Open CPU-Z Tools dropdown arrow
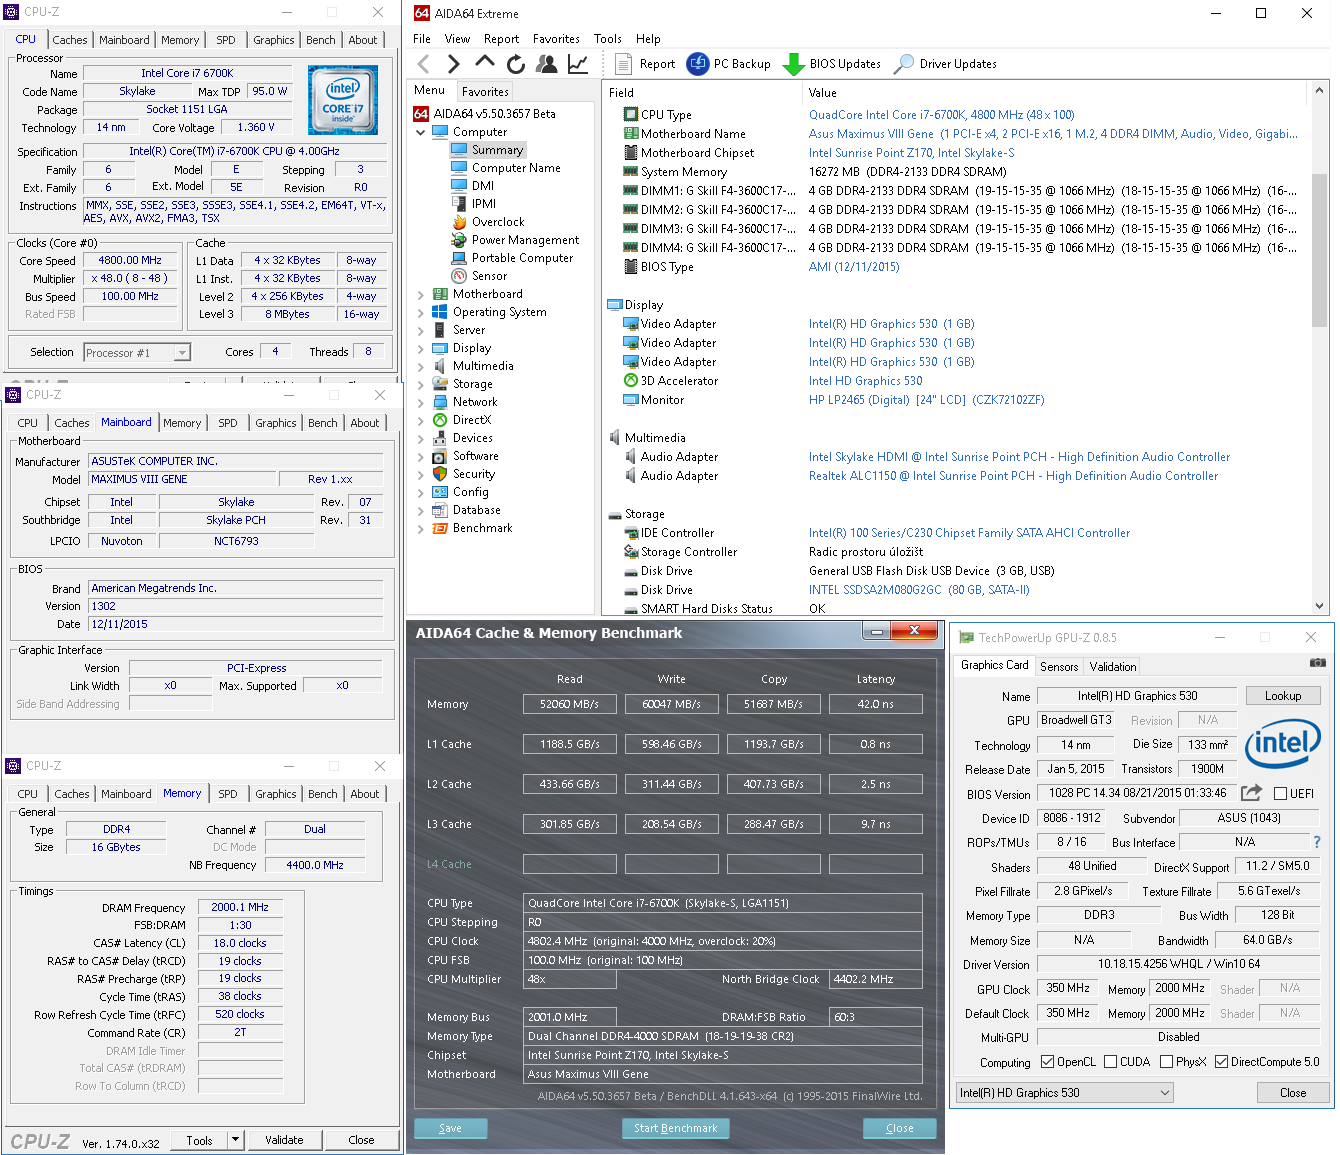1340x1155 pixels. tap(236, 1140)
